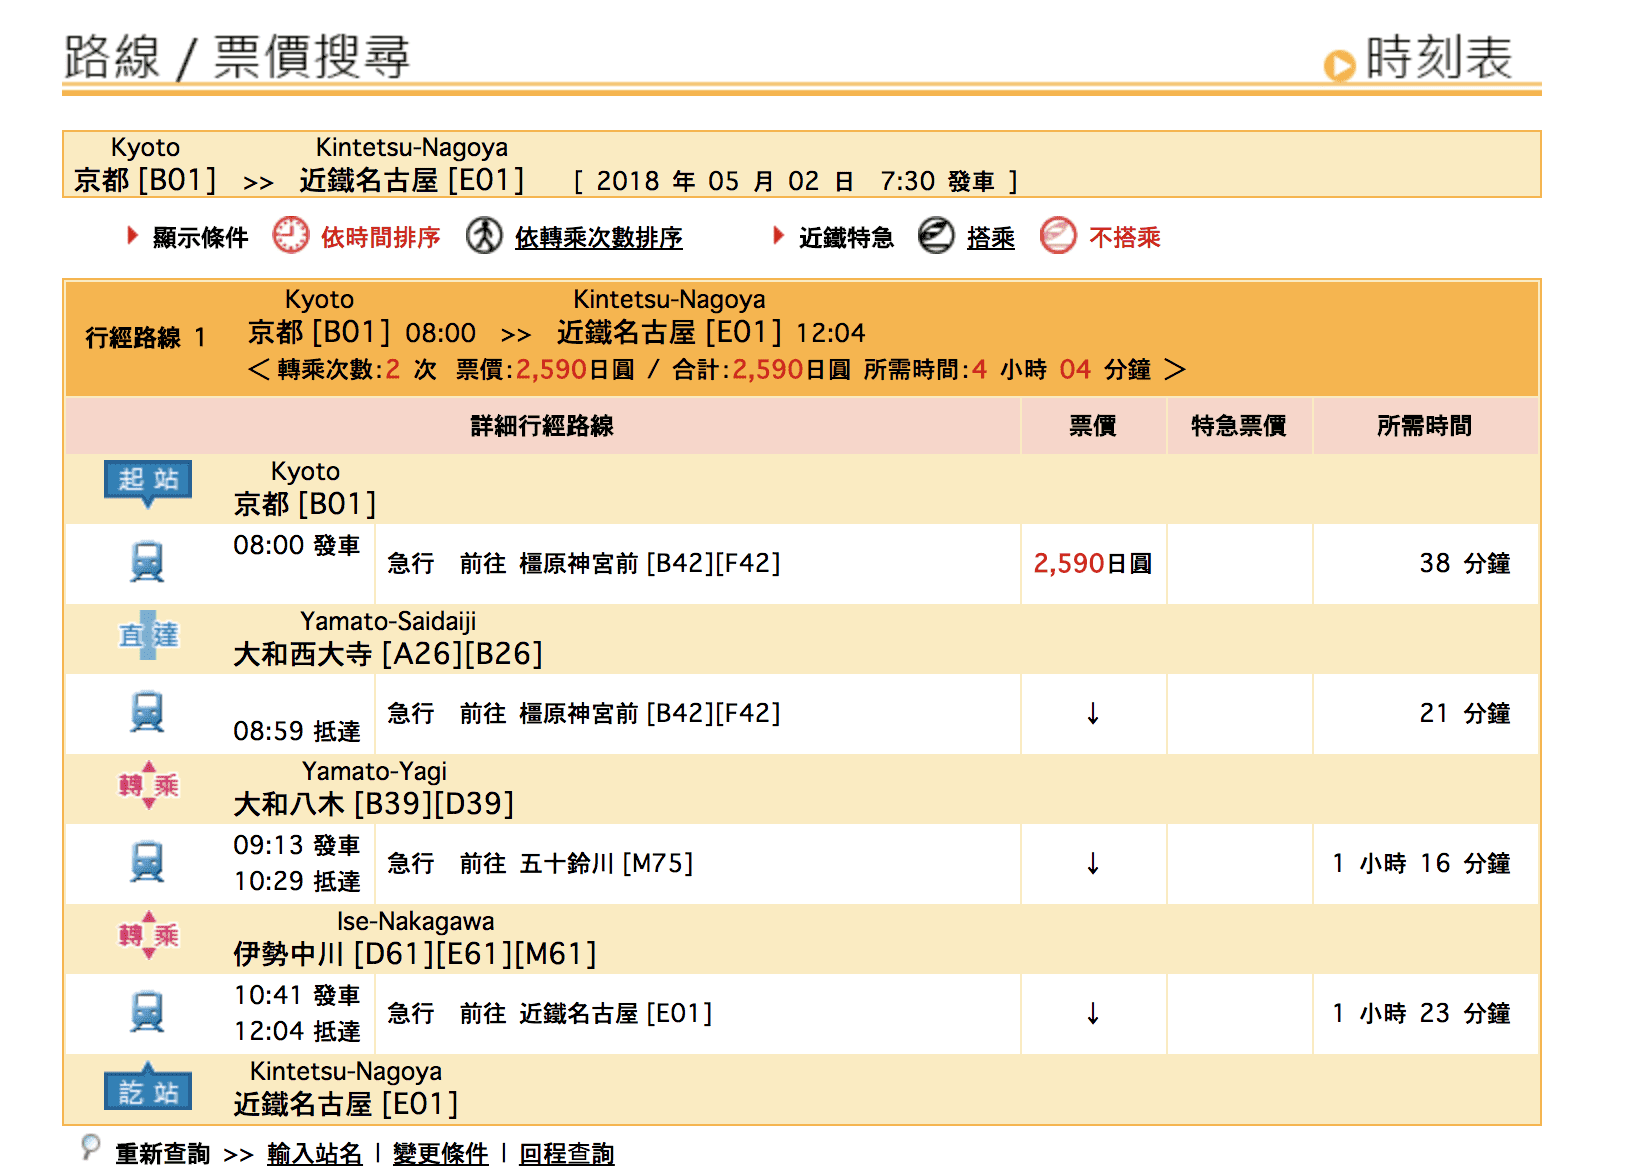Click the train icon for 10:41 發車 row
This screenshot has width=1630, height=1172.
point(147,1012)
